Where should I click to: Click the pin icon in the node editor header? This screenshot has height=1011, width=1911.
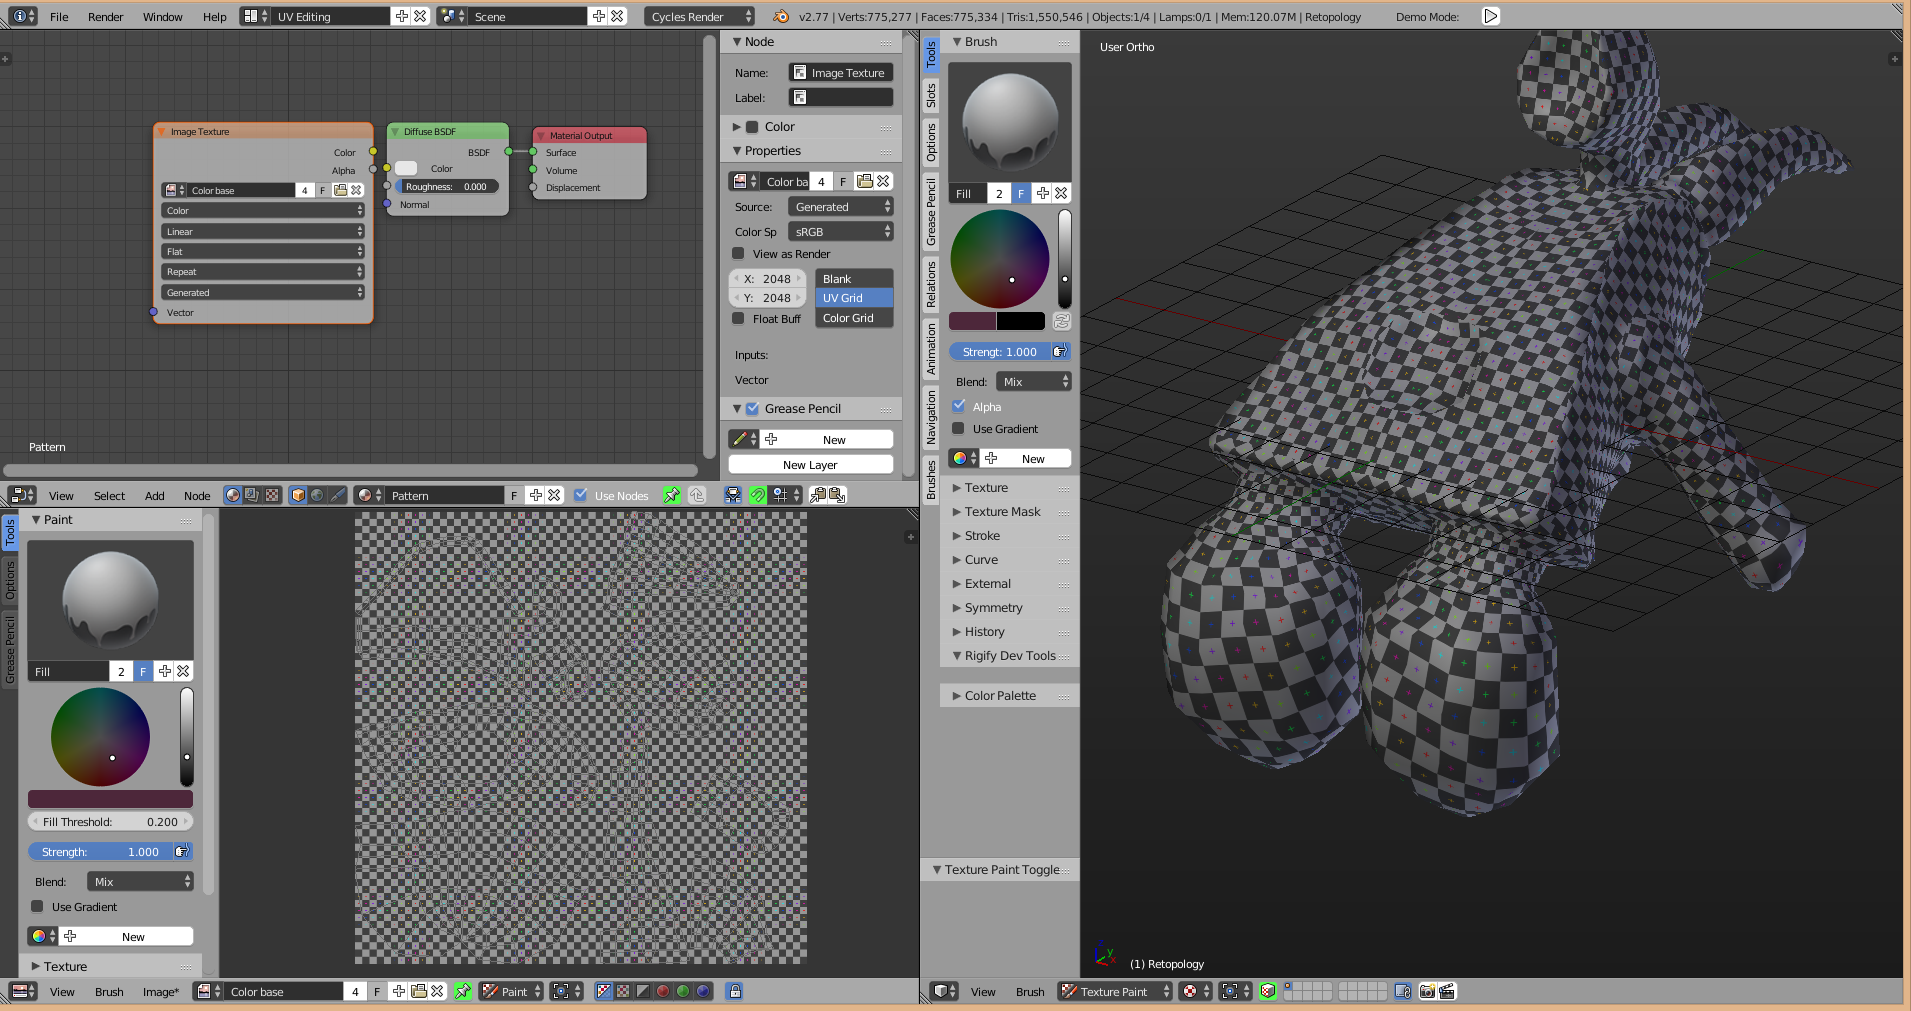tap(672, 495)
